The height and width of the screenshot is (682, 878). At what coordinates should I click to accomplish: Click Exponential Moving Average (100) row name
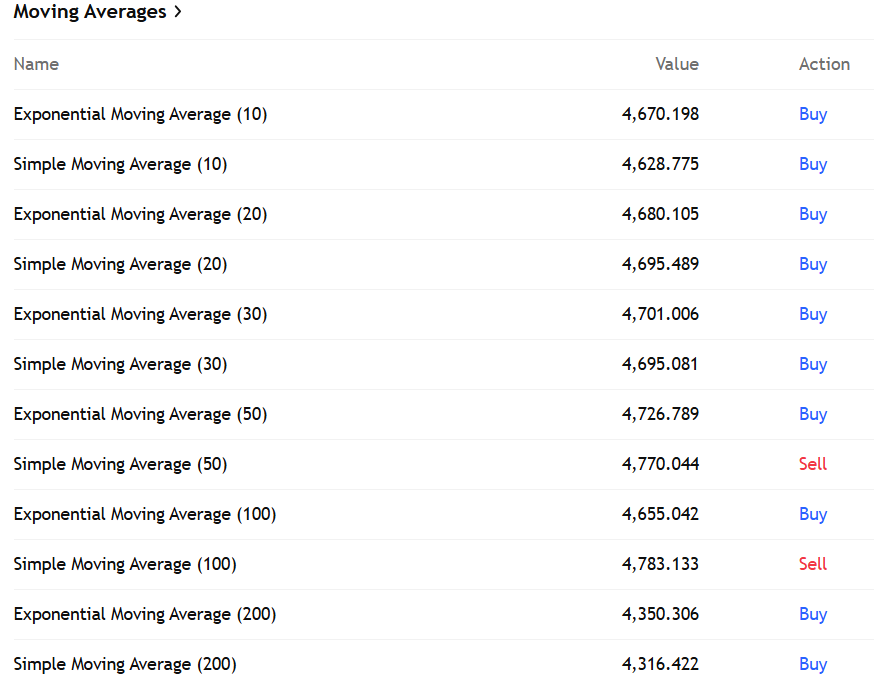(x=145, y=514)
